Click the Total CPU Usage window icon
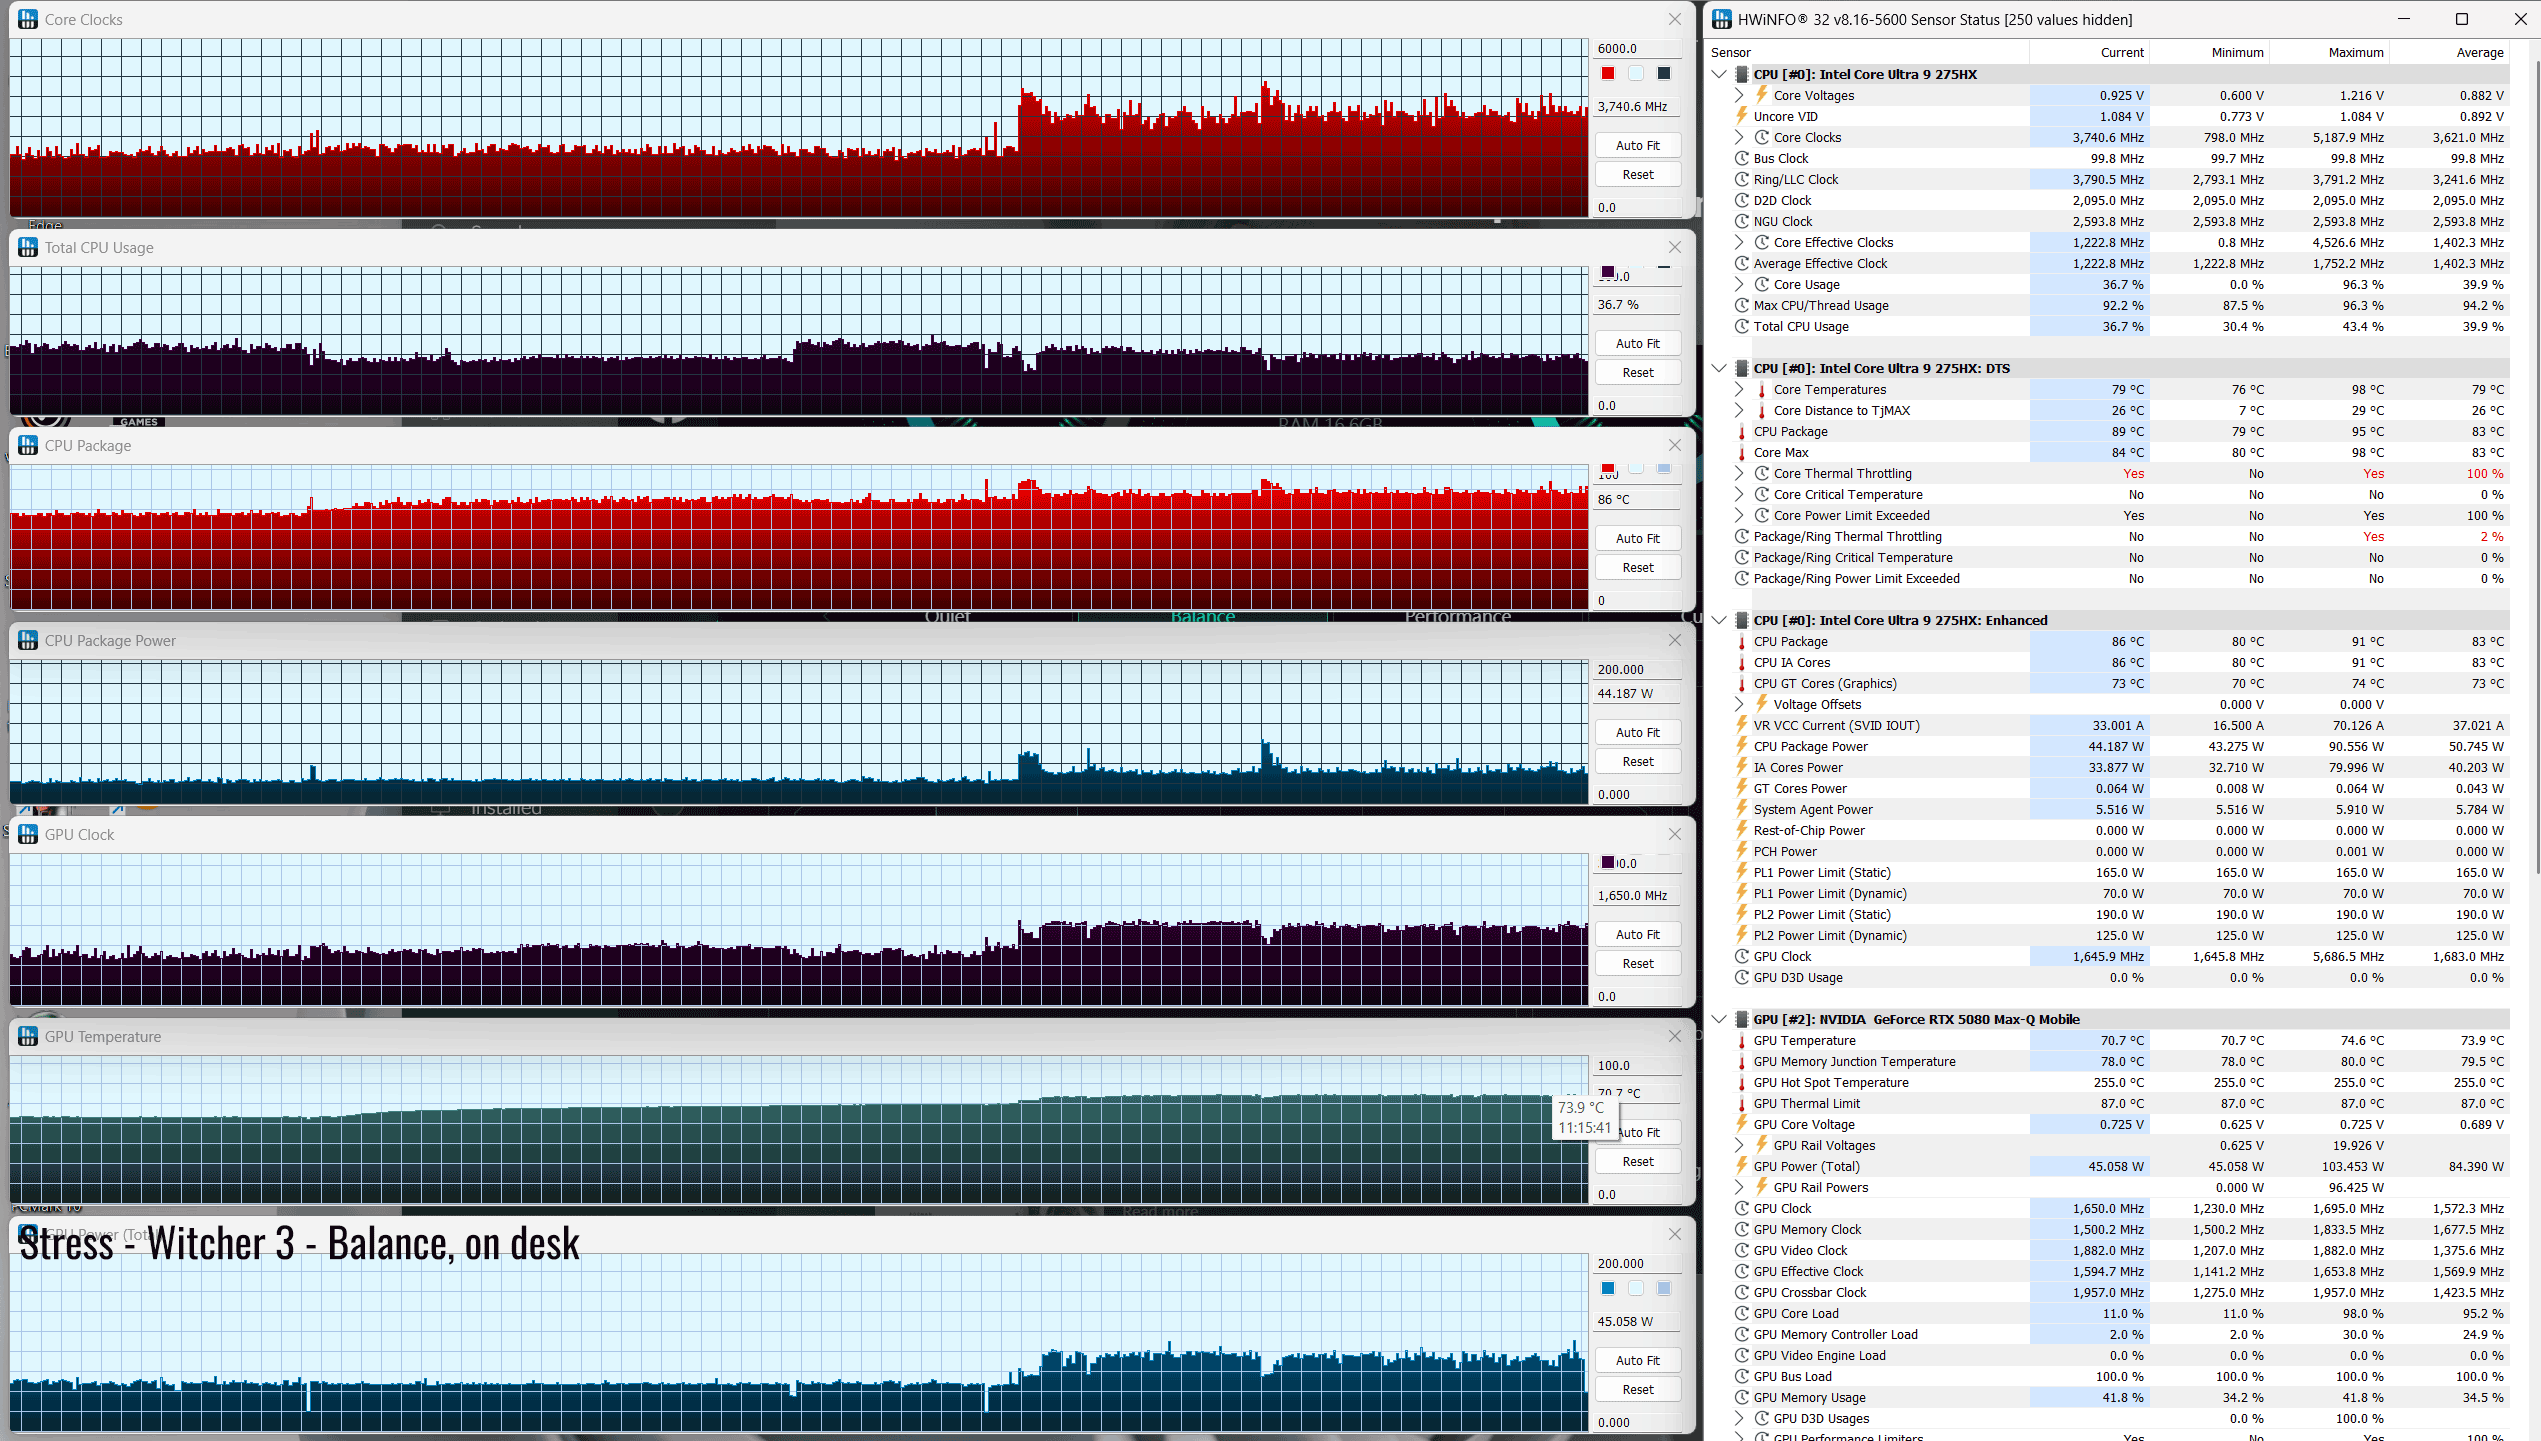The height and width of the screenshot is (1441, 2541). [x=28, y=247]
